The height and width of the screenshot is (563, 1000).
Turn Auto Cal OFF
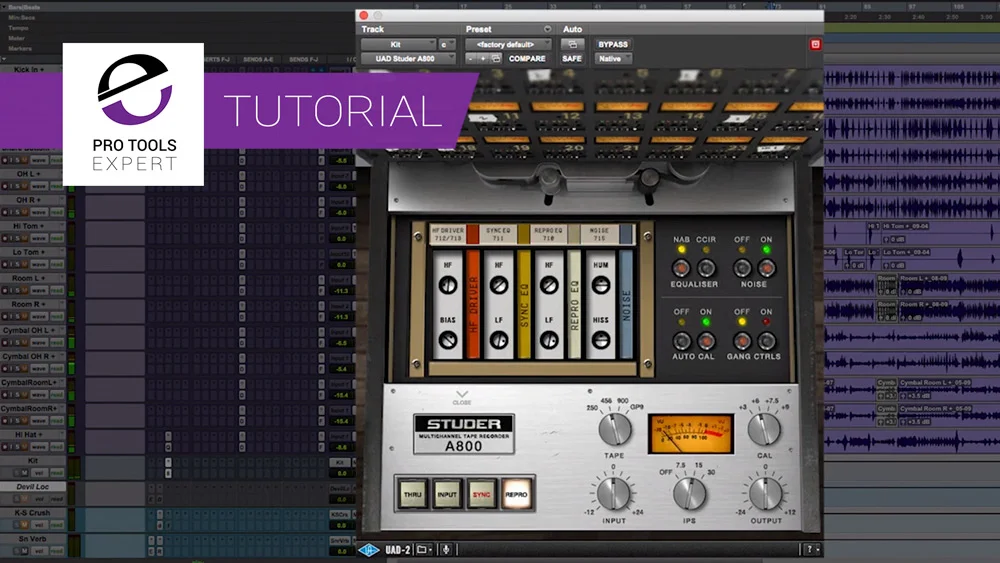681,341
